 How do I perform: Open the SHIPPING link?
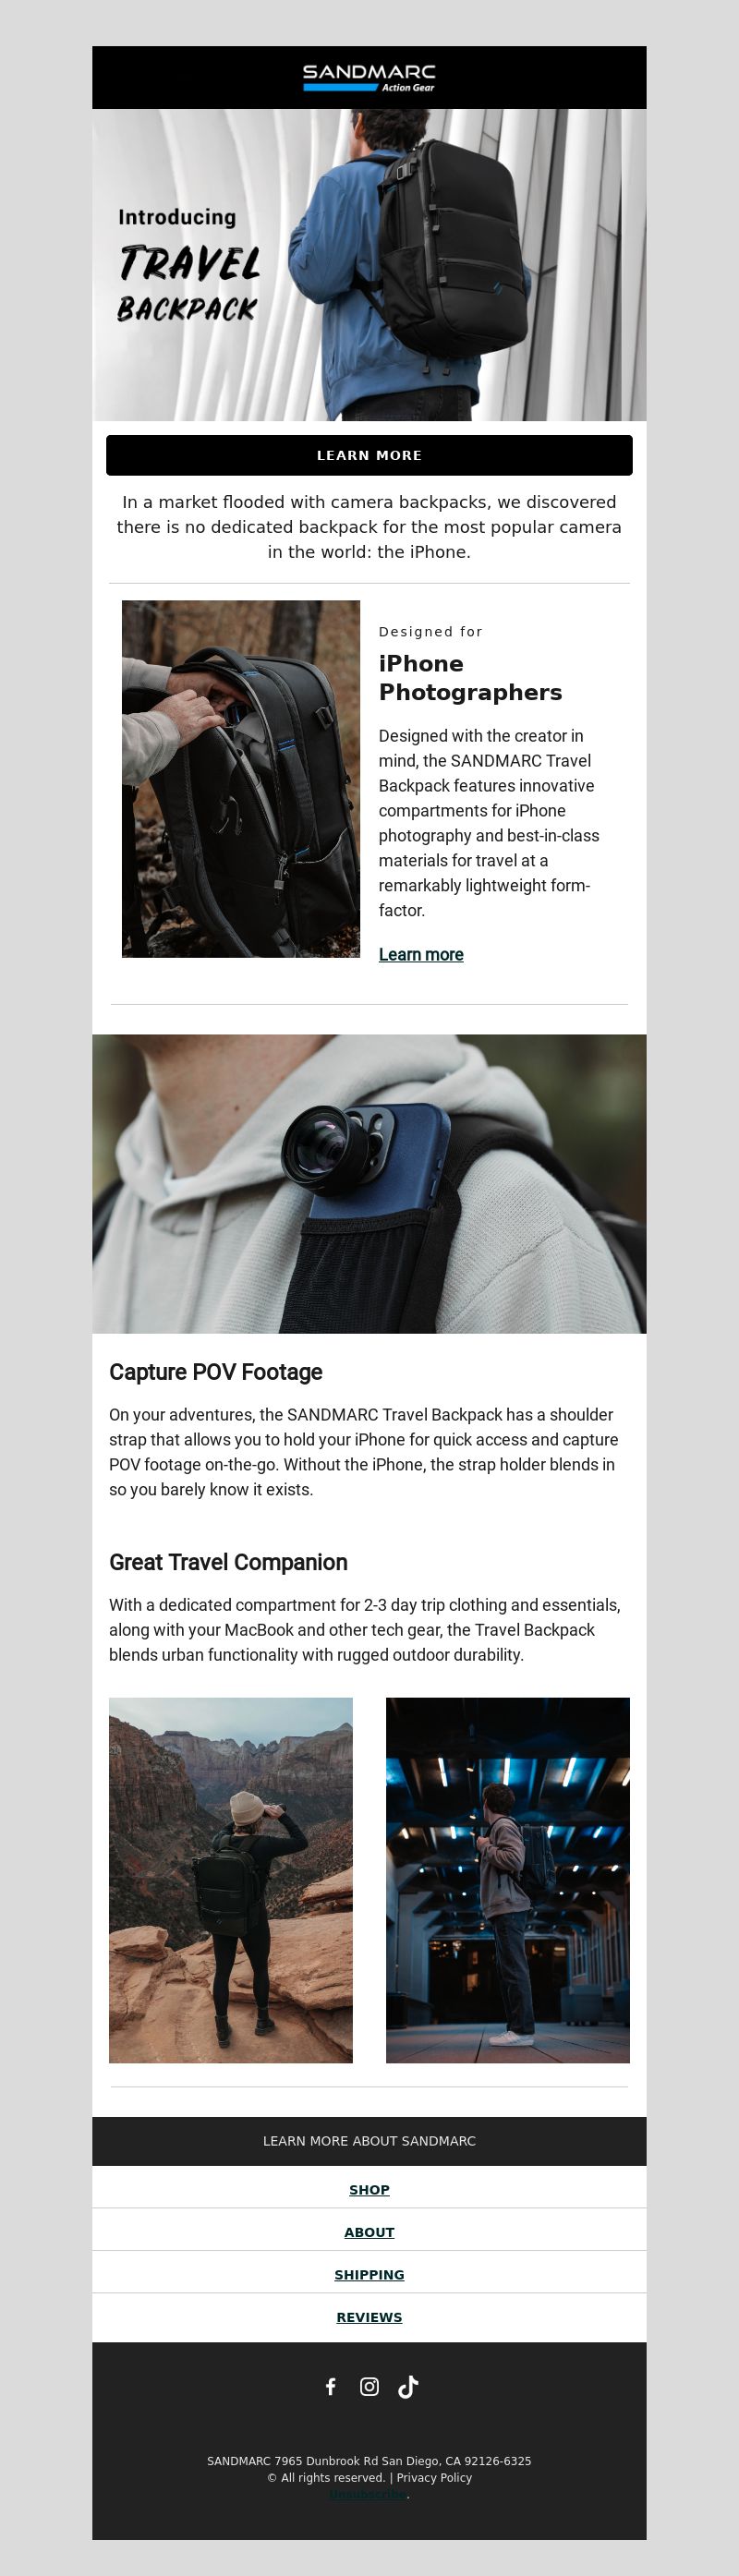[x=369, y=2274]
